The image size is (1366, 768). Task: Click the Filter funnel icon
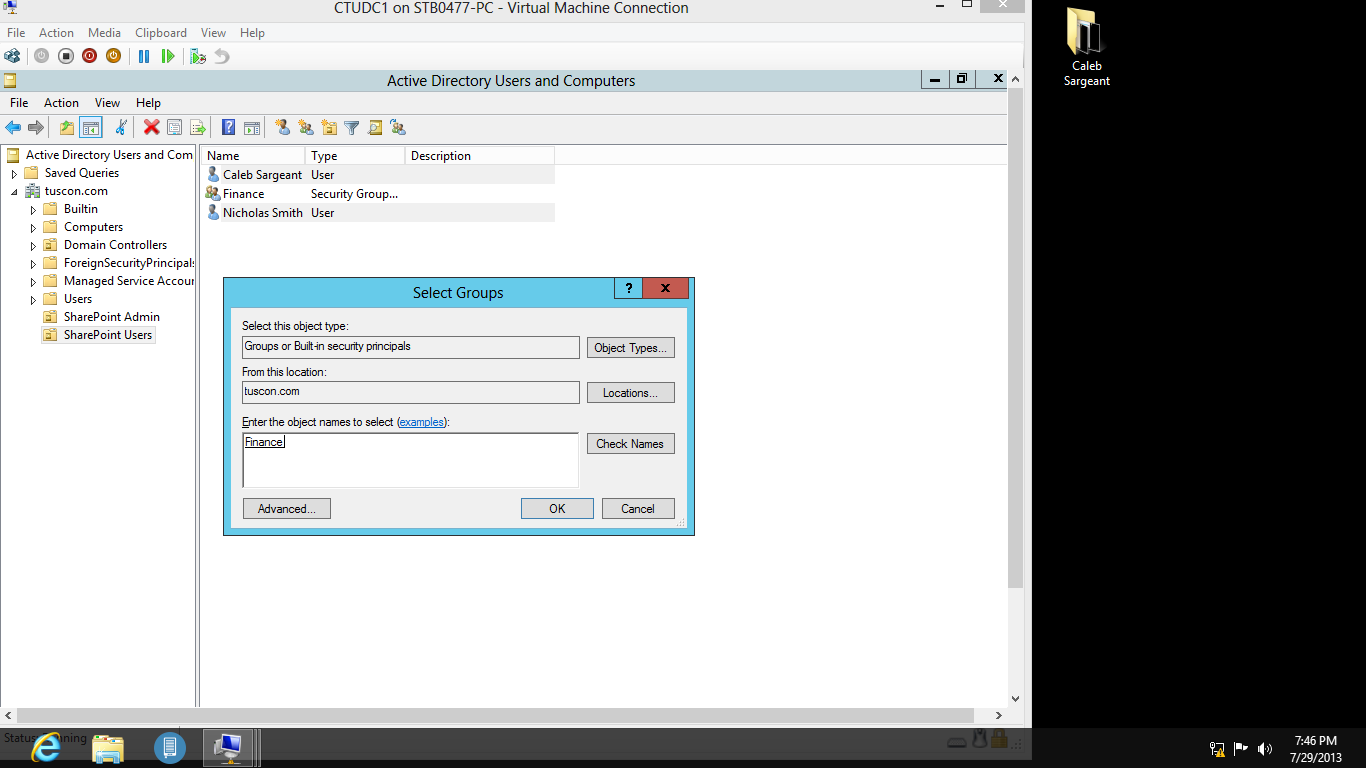point(352,127)
